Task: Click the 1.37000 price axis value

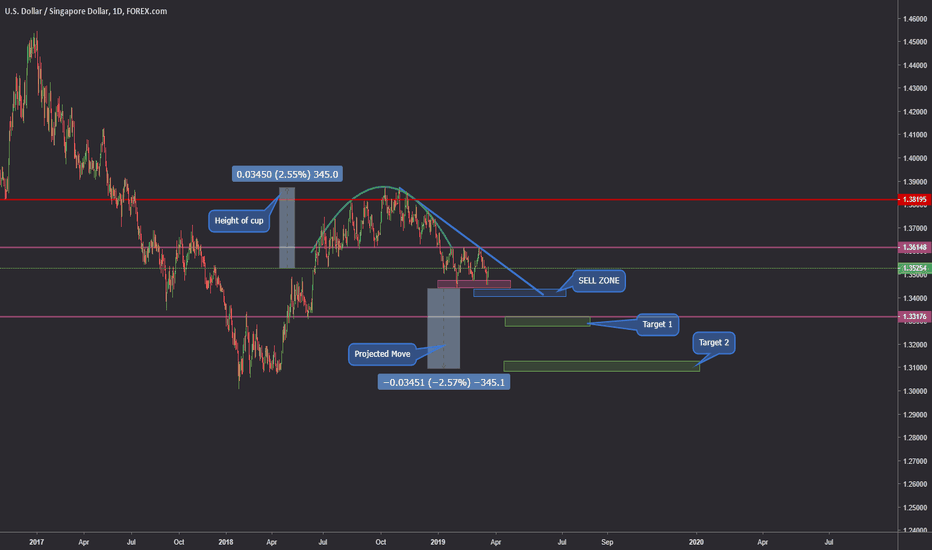Action: [x=915, y=228]
